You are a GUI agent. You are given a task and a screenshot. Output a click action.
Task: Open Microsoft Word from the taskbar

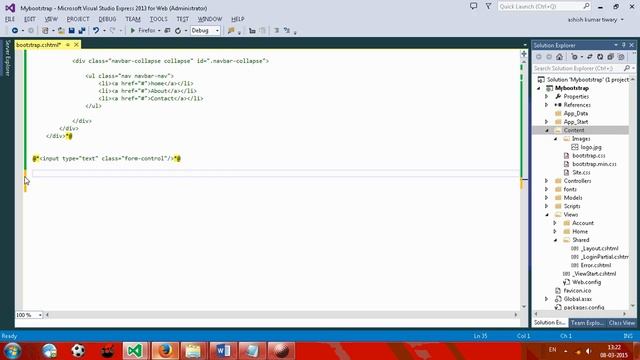(223, 351)
